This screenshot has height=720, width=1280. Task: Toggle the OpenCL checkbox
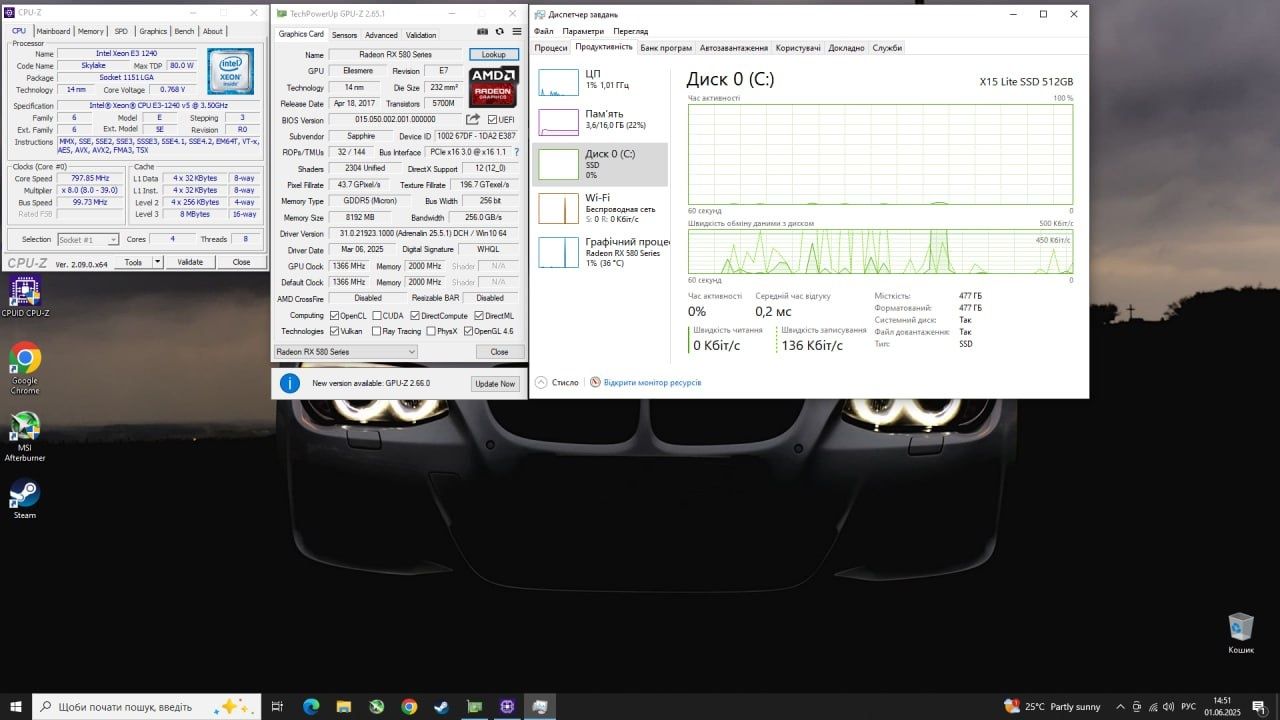point(335,316)
